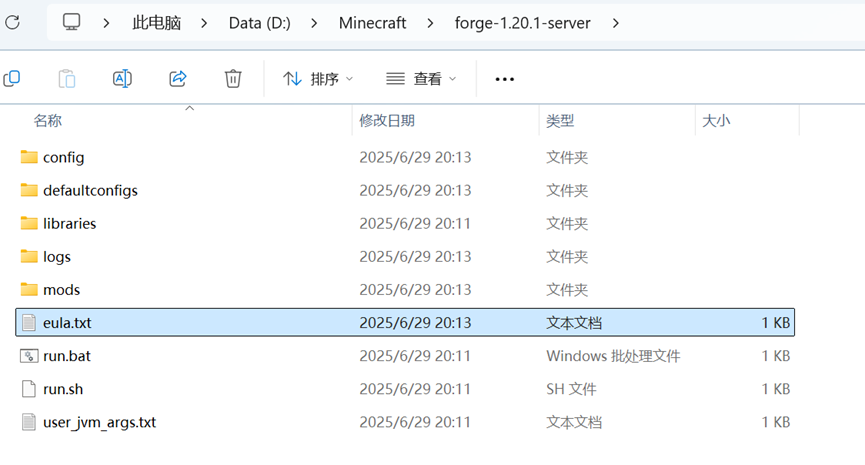Click the share icon in toolbar
This screenshot has width=865, height=465.
[x=178, y=79]
